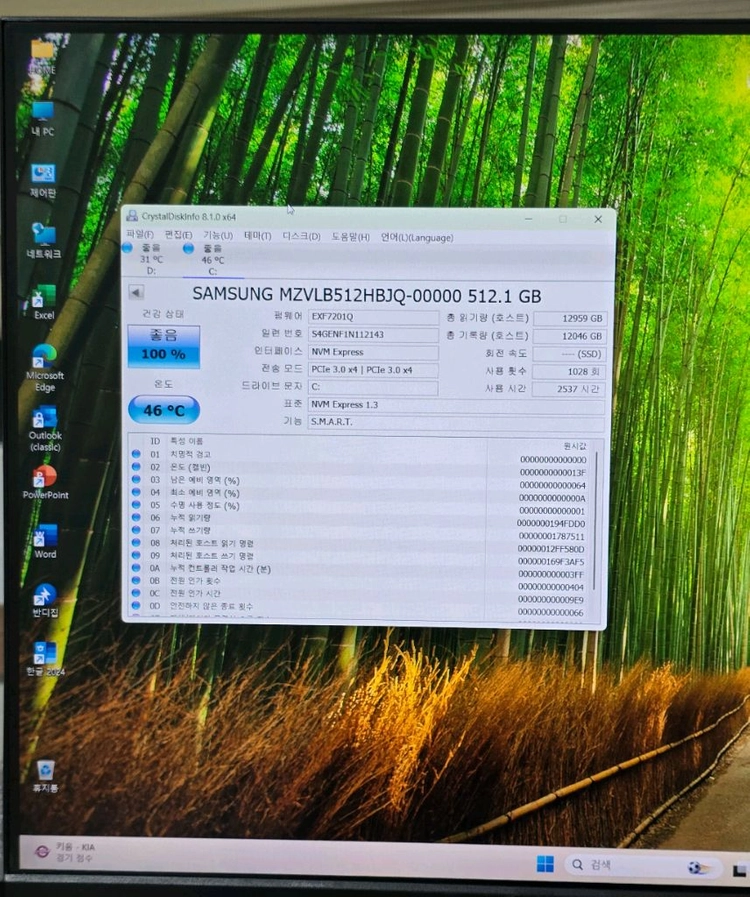Image resolution: width=750 pixels, height=897 pixels.
Task: Click status circle of attribute 0D row
Action: tap(136, 605)
